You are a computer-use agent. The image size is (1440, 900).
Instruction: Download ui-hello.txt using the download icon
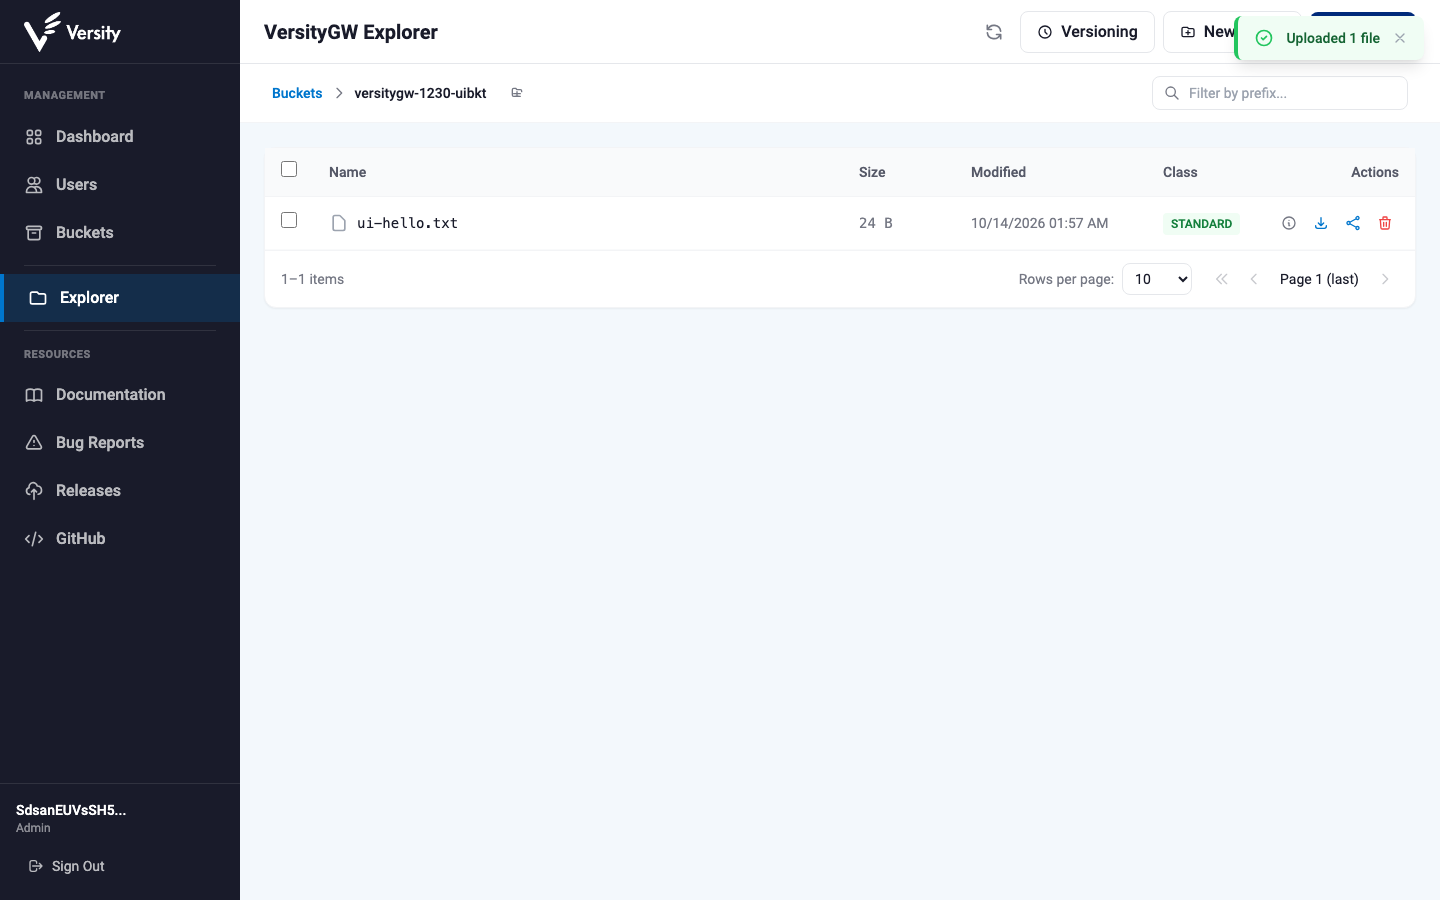pos(1321,223)
